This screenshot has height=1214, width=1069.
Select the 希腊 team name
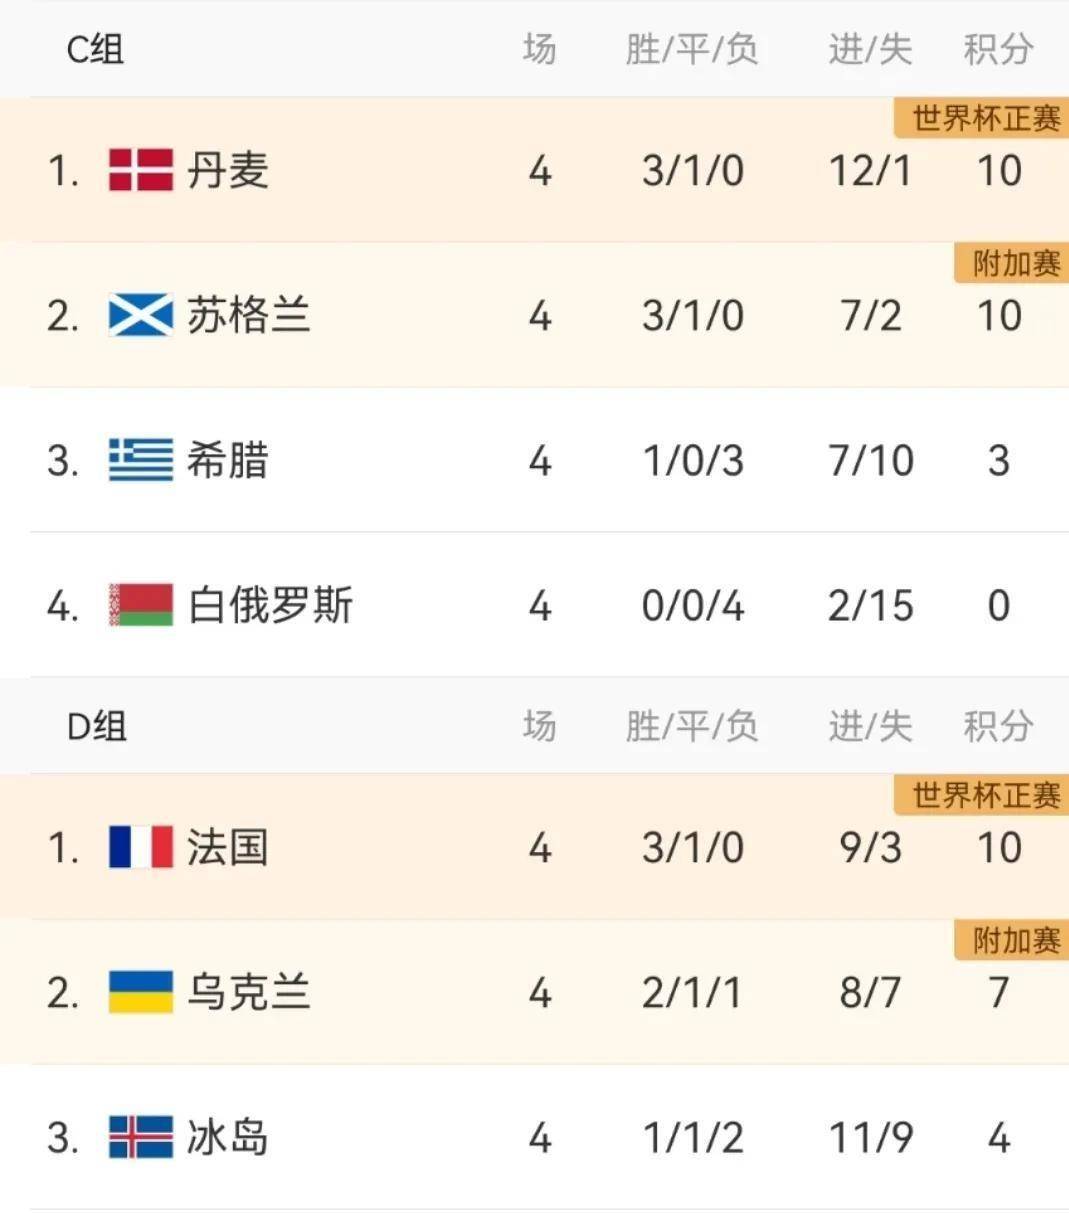click(228, 461)
